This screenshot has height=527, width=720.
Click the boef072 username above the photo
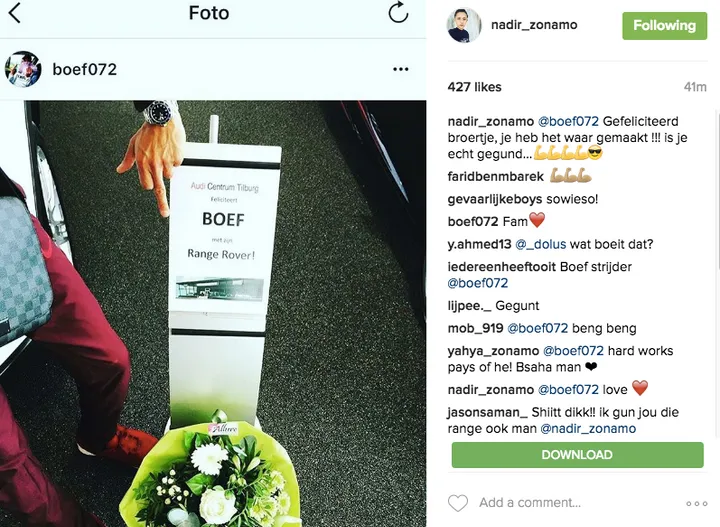[84, 69]
